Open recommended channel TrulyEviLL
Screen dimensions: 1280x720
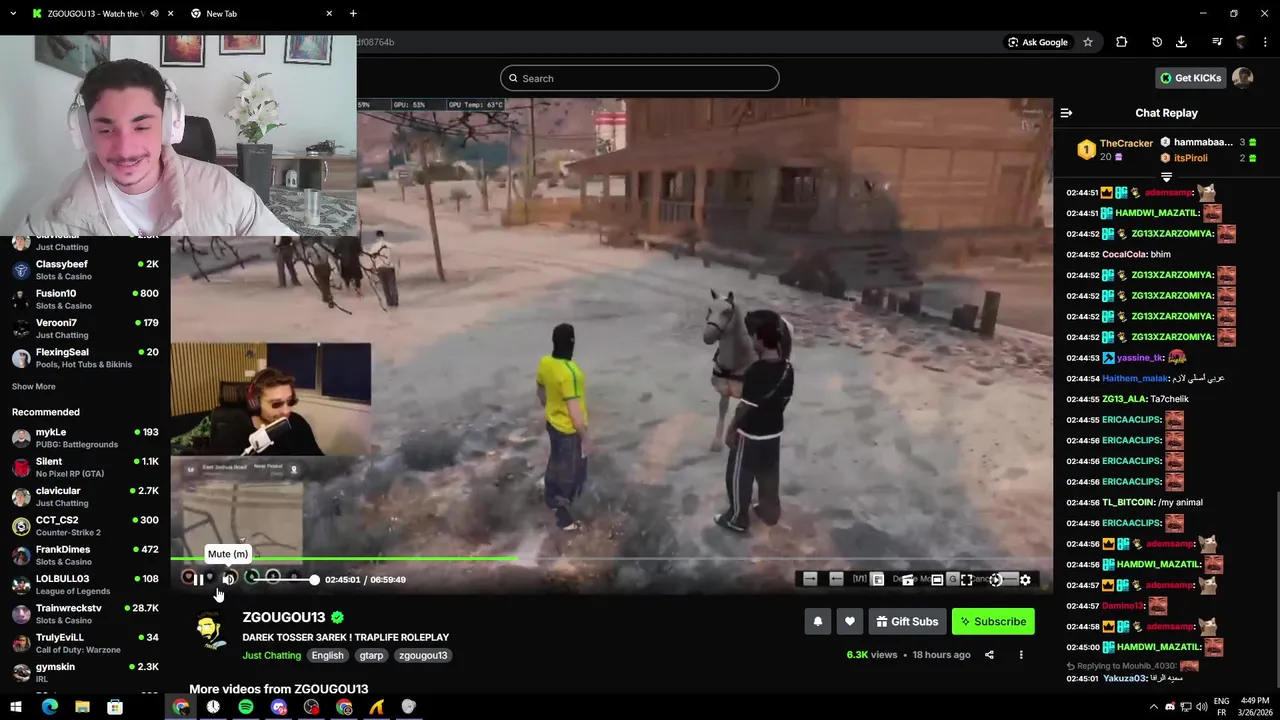click(85, 643)
